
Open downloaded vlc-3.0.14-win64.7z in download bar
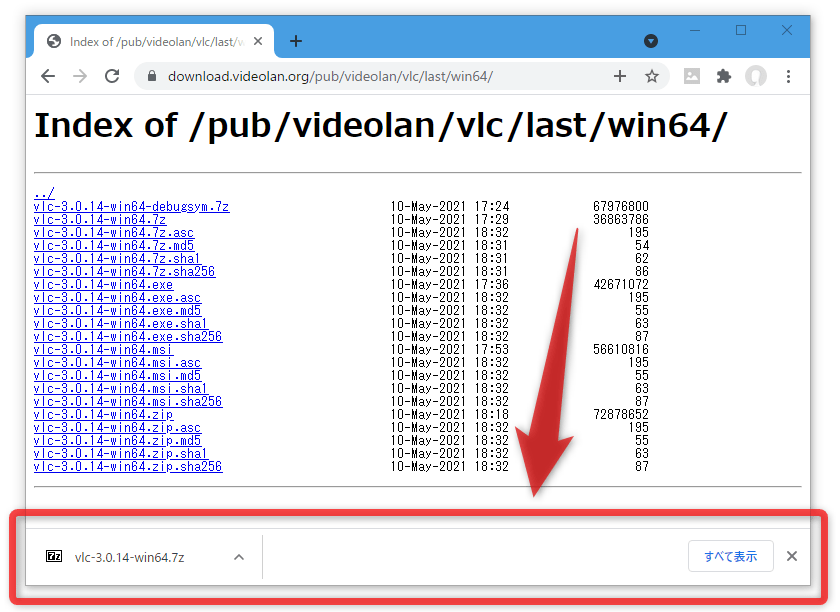coord(129,557)
